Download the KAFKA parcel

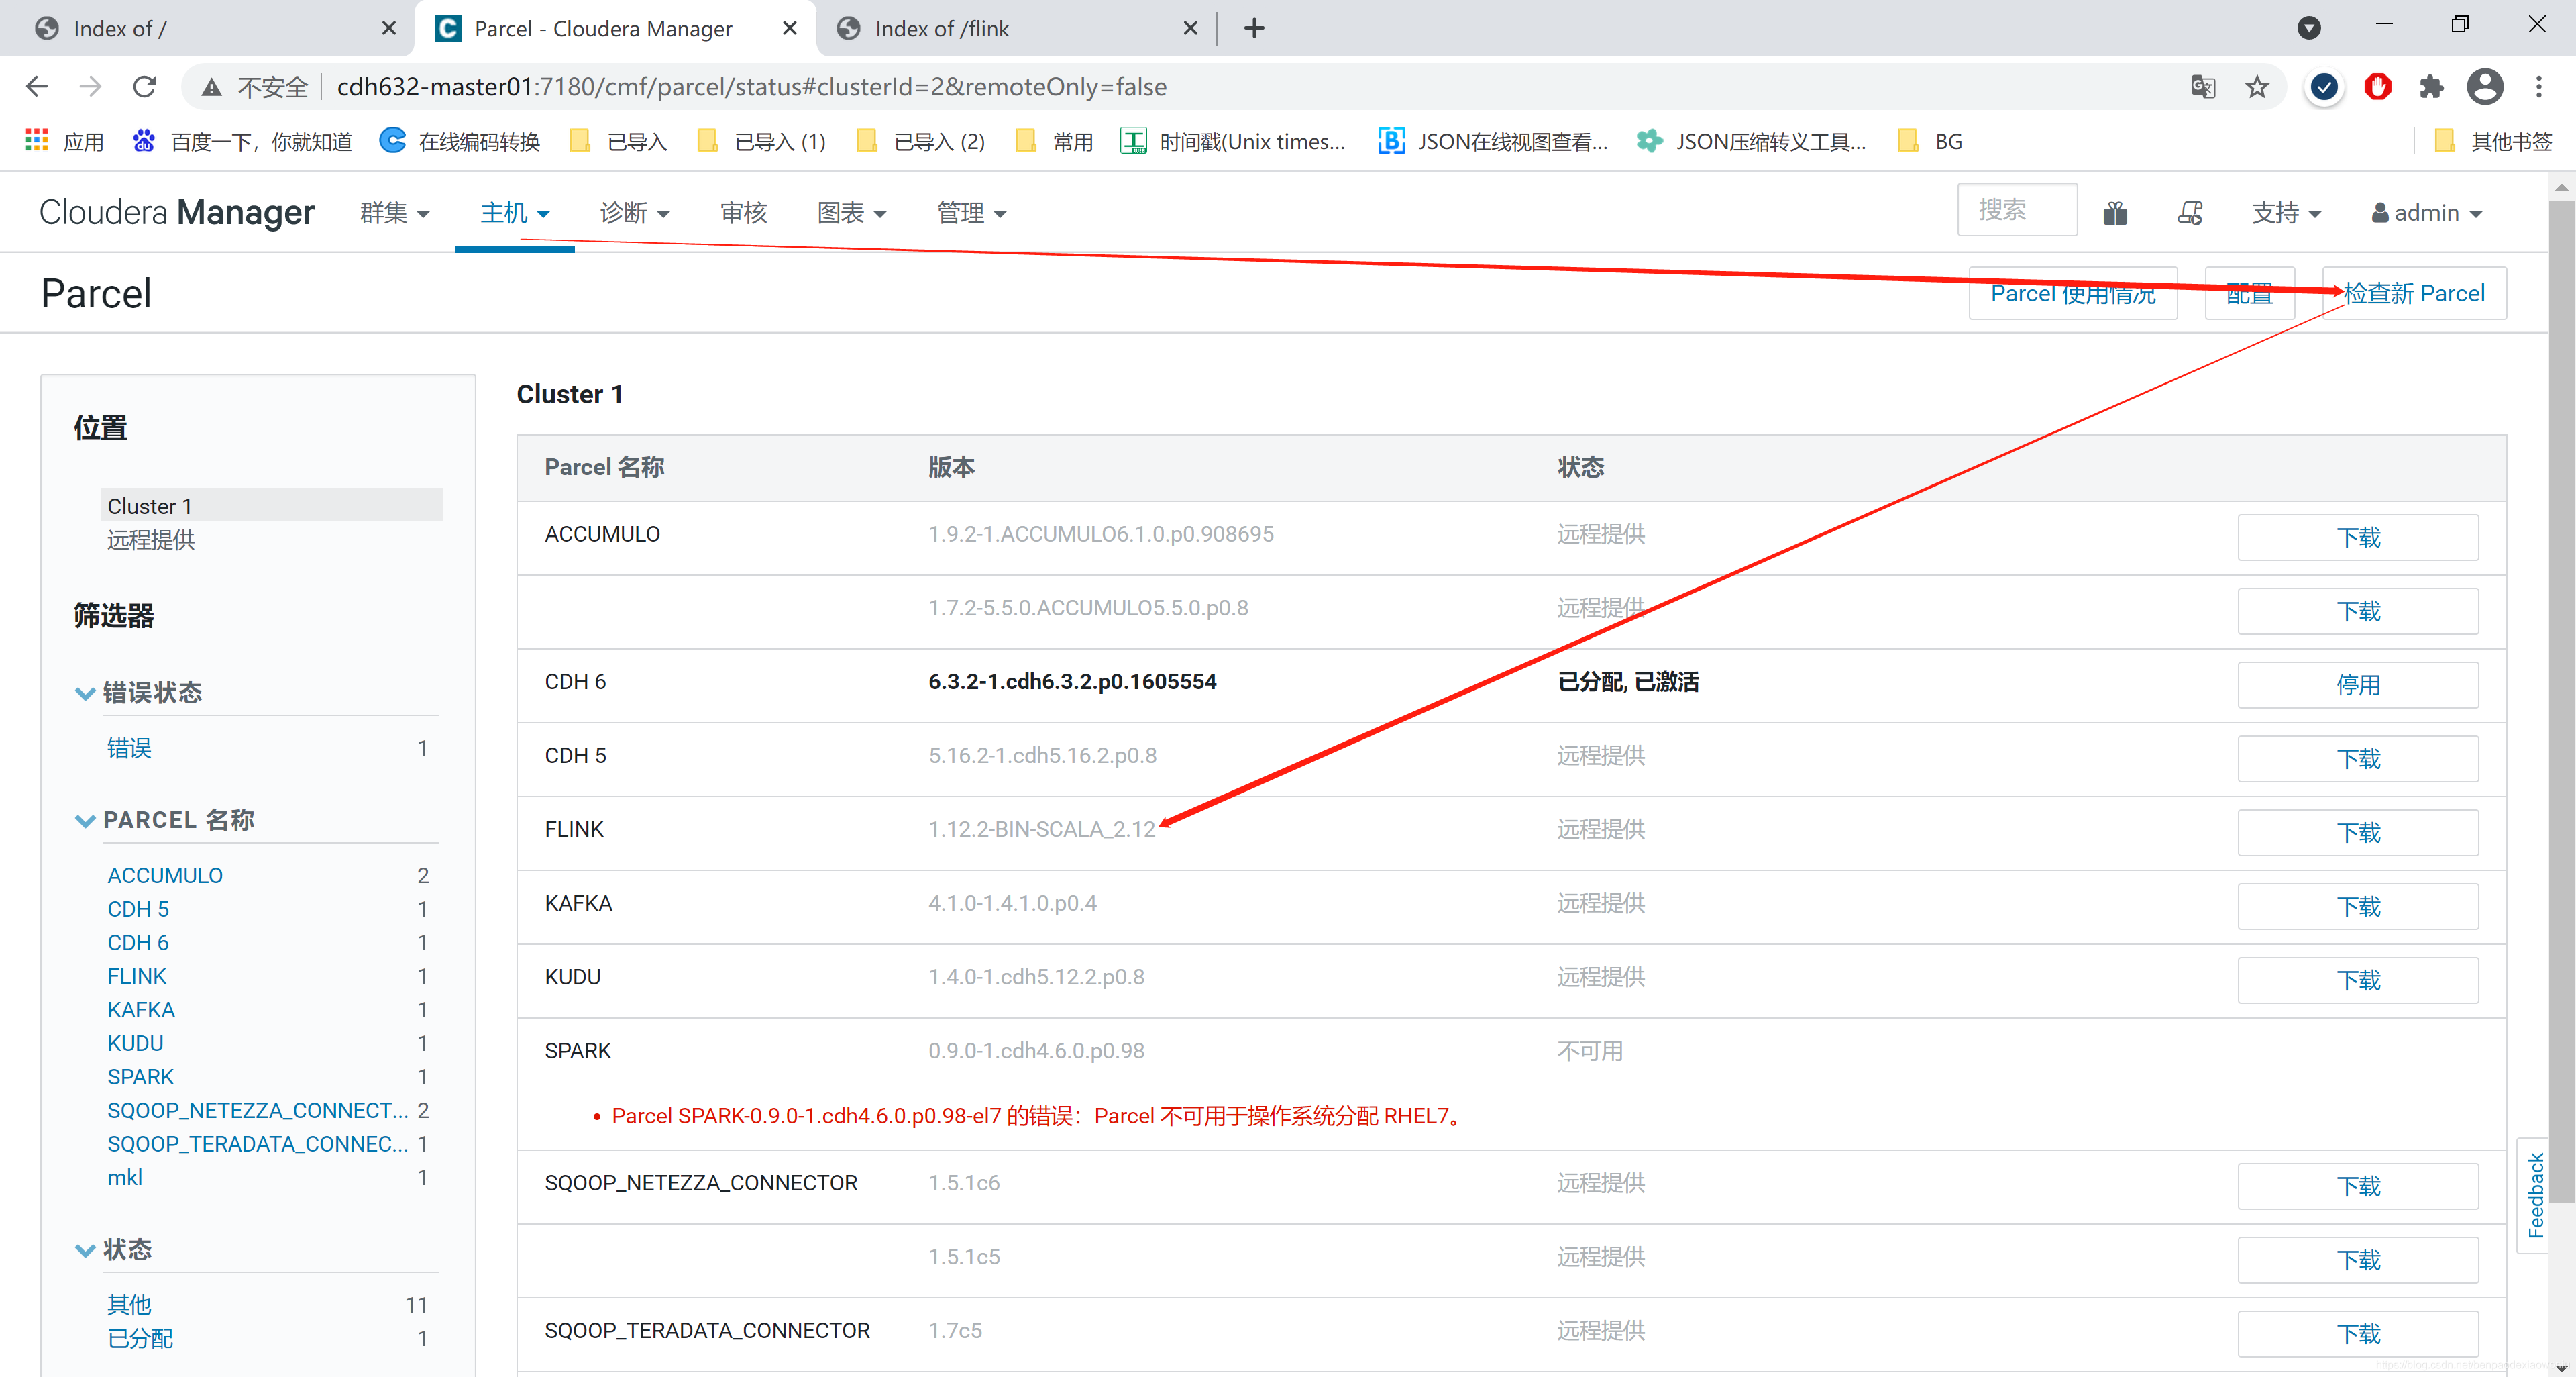click(x=2358, y=906)
